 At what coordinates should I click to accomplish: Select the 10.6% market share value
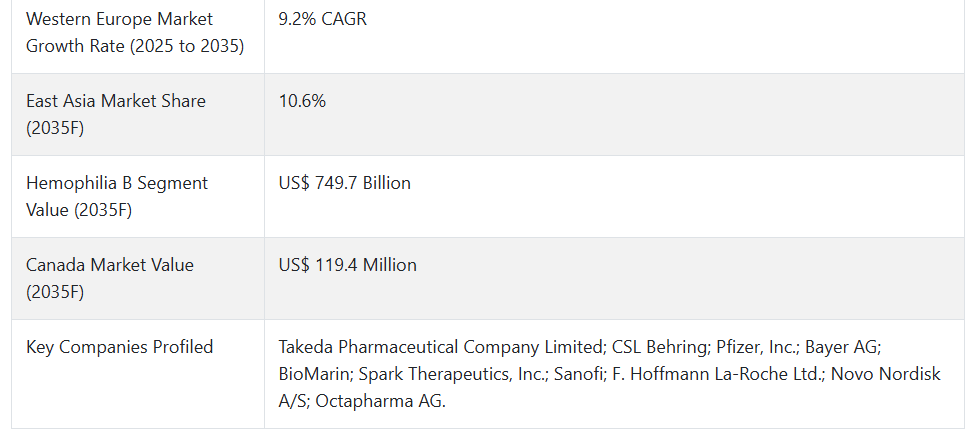(302, 101)
